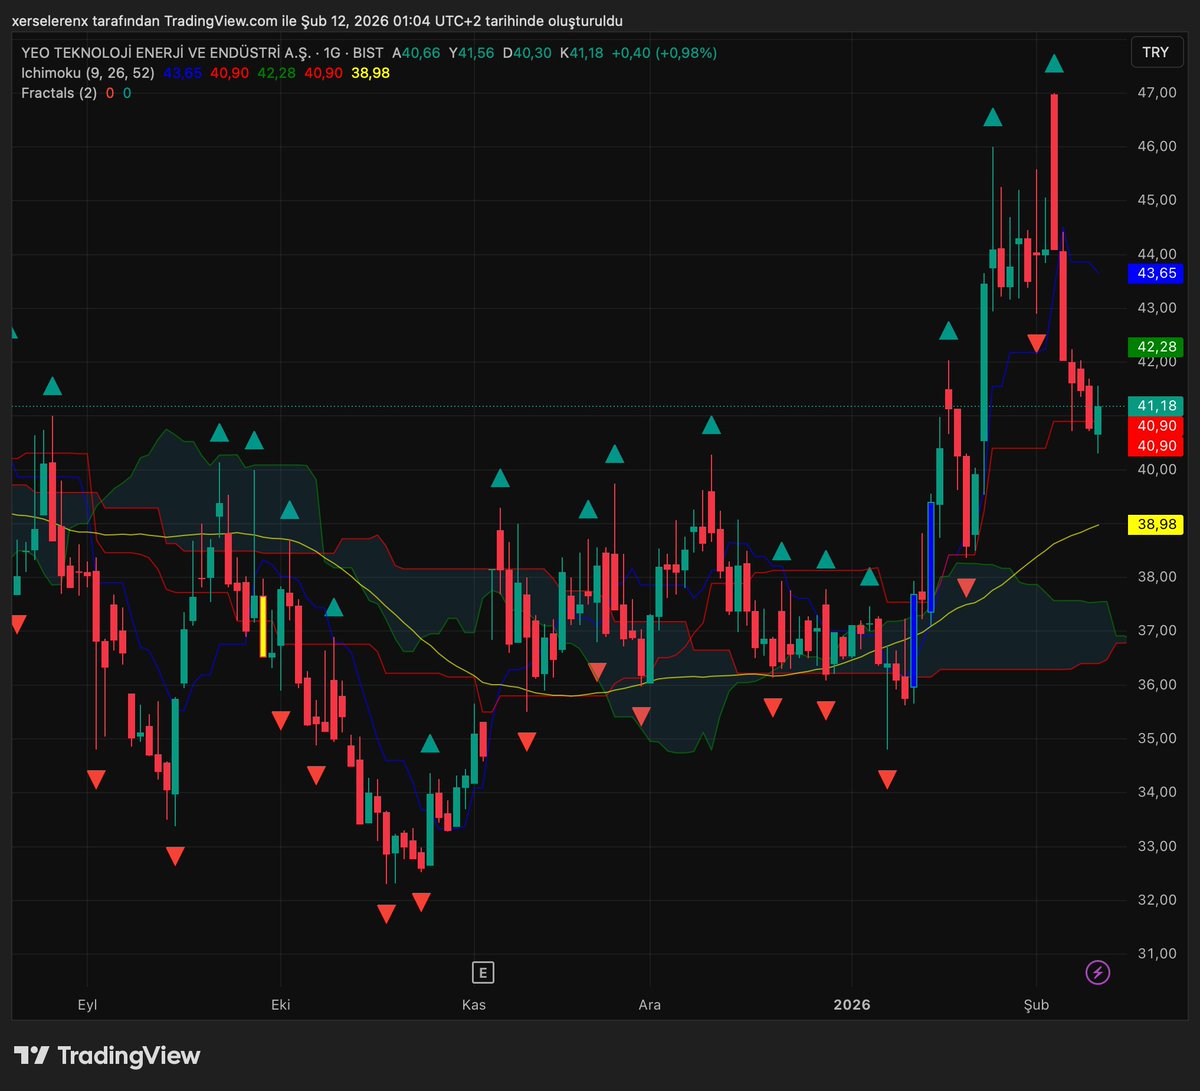1200x1091 pixels.
Task: Click the Y41,56 high value in legend
Action: click(x=472, y=53)
